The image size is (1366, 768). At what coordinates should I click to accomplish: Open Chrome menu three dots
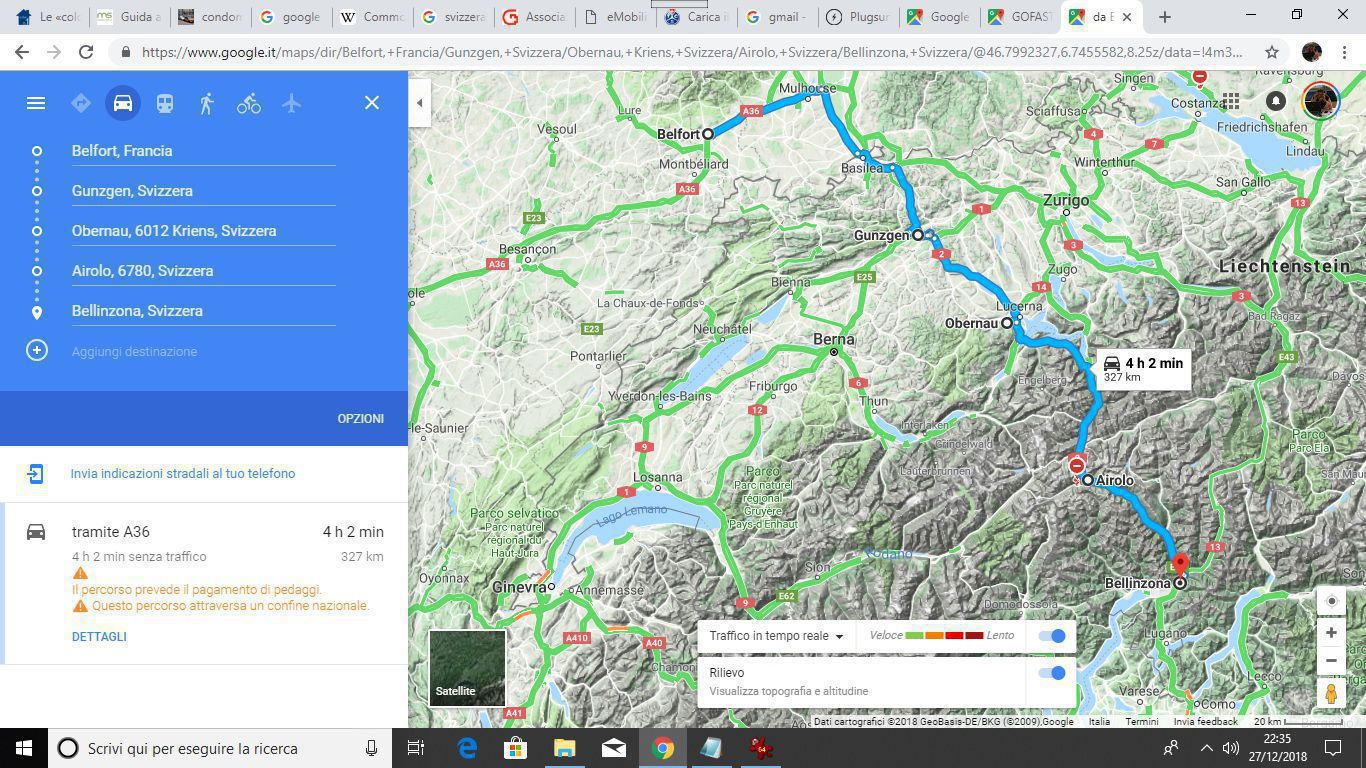[1346, 51]
